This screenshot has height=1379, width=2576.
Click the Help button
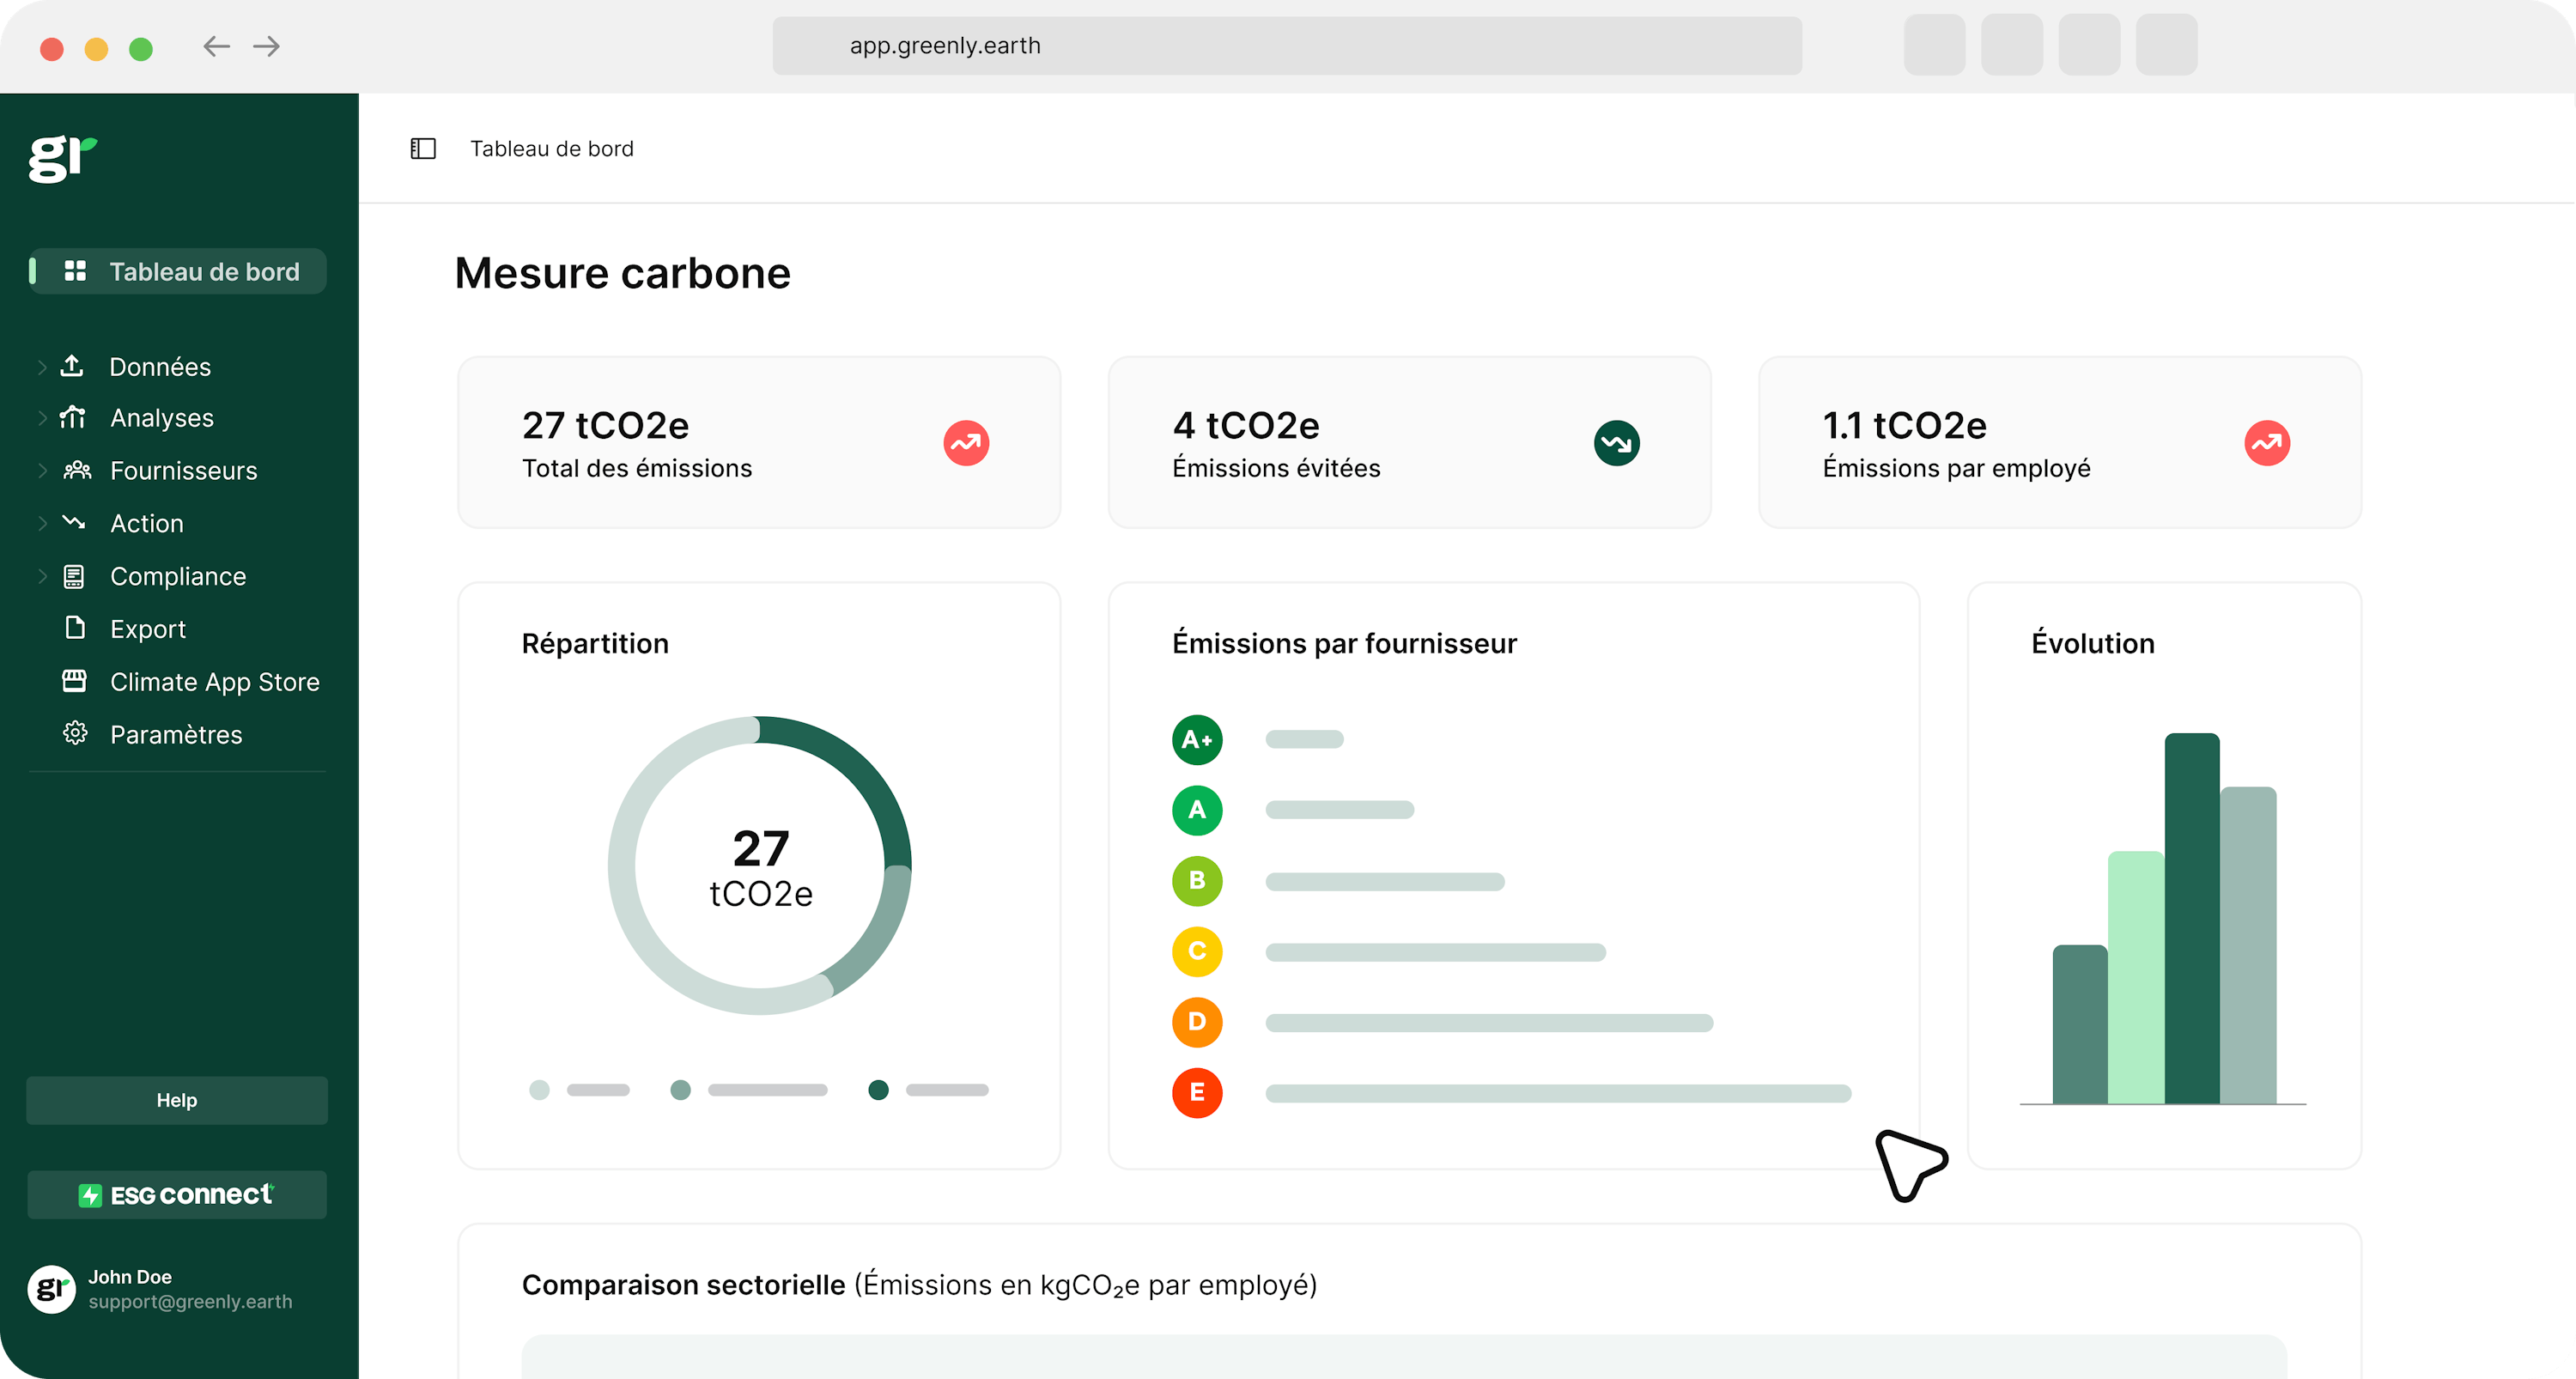[177, 1099]
